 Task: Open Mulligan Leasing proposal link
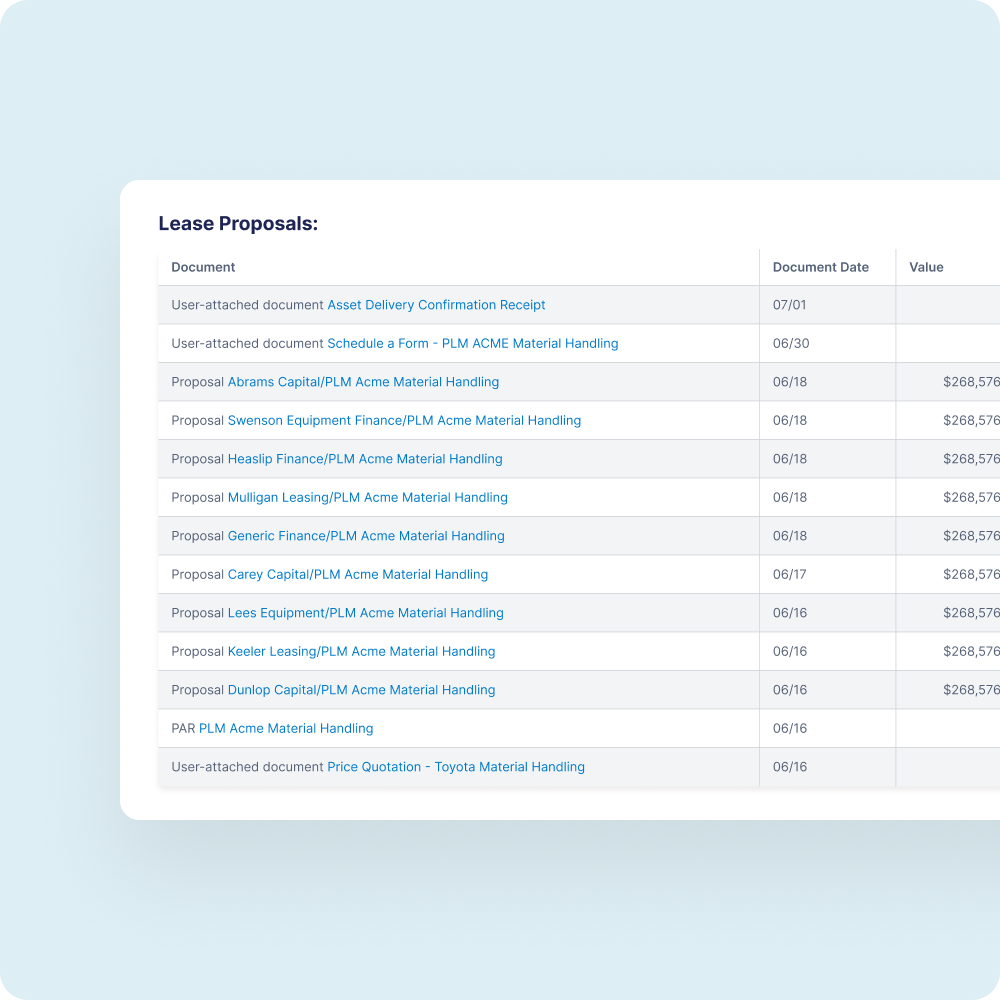pyautogui.click(x=367, y=497)
